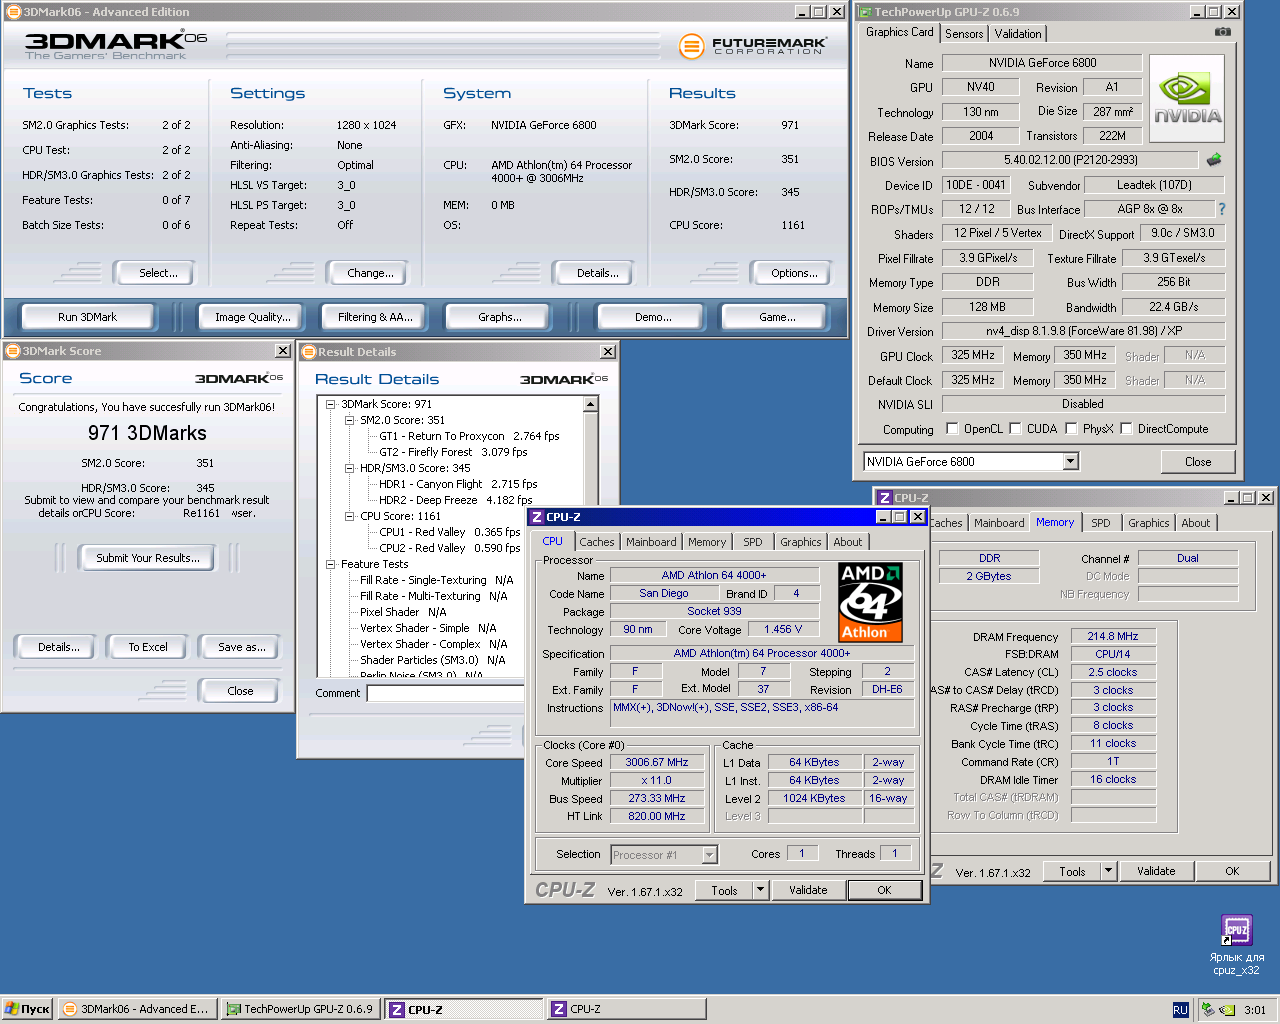This screenshot has height=1024, width=1280.
Task: Click Validate in the front CPU-Z window
Action: coord(808,890)
